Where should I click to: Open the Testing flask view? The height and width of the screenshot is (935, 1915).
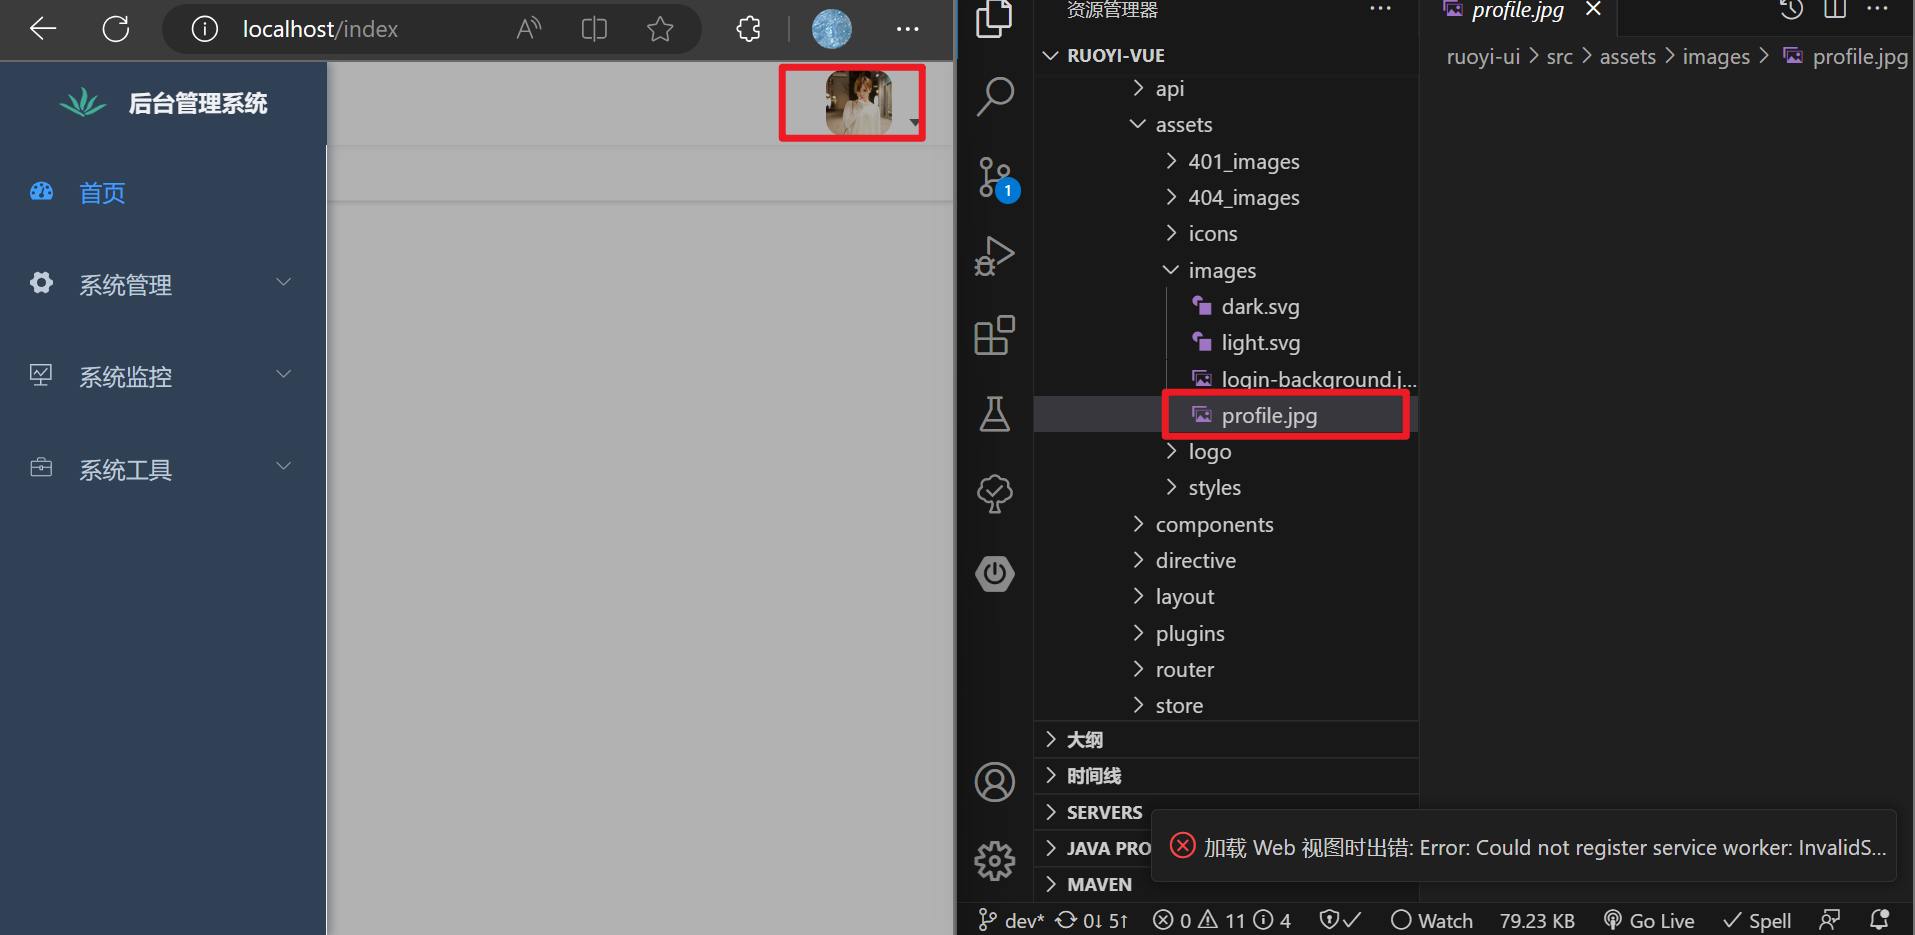click(x=994, y=414)
